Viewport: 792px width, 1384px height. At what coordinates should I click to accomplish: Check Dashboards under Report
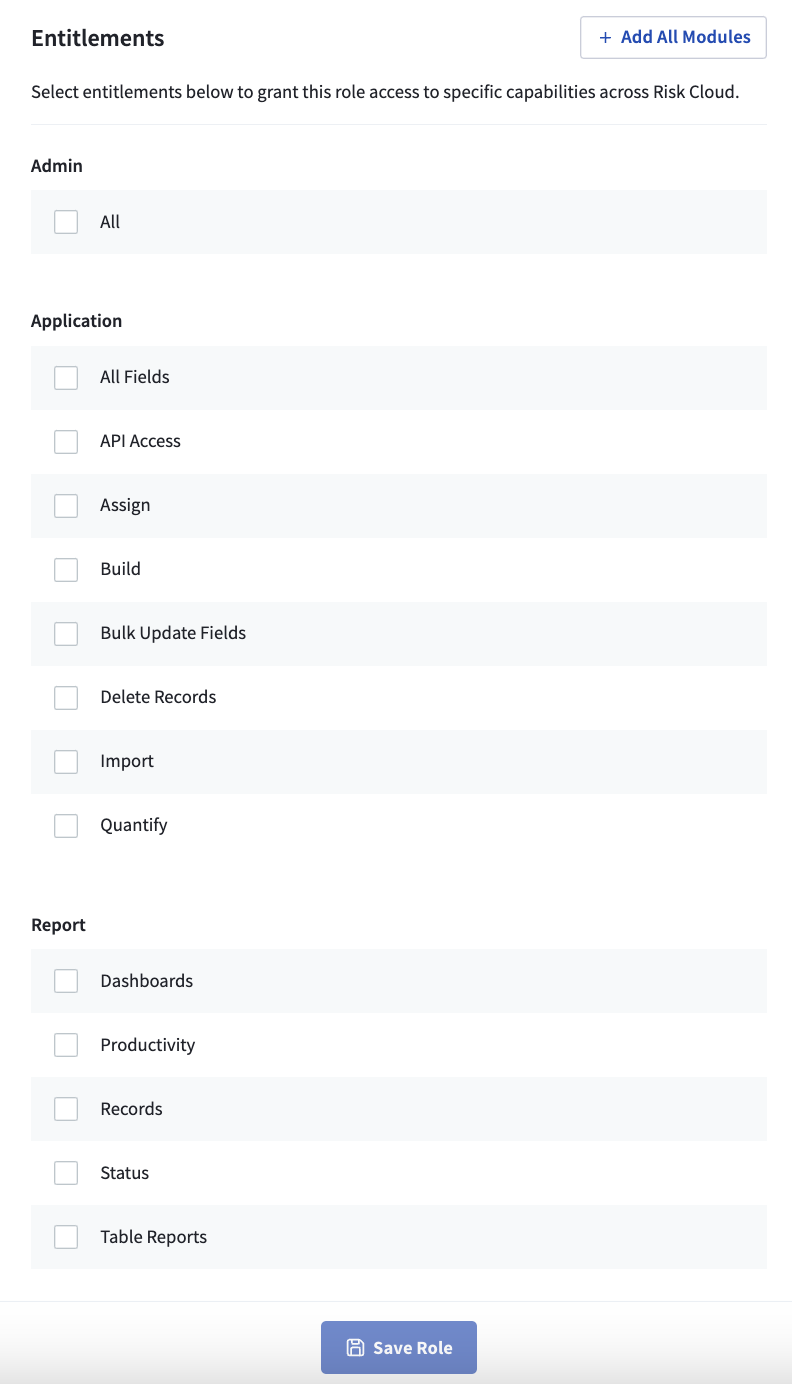click(x=66, y=981)
